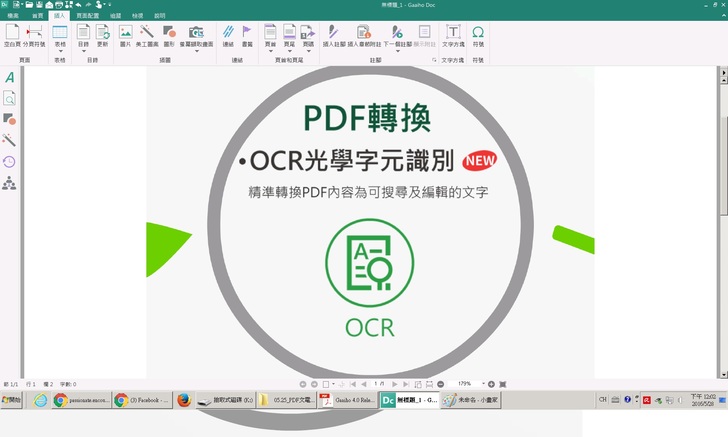
Task: Jump to last page in status bar
Action: [x=406, y=384]
